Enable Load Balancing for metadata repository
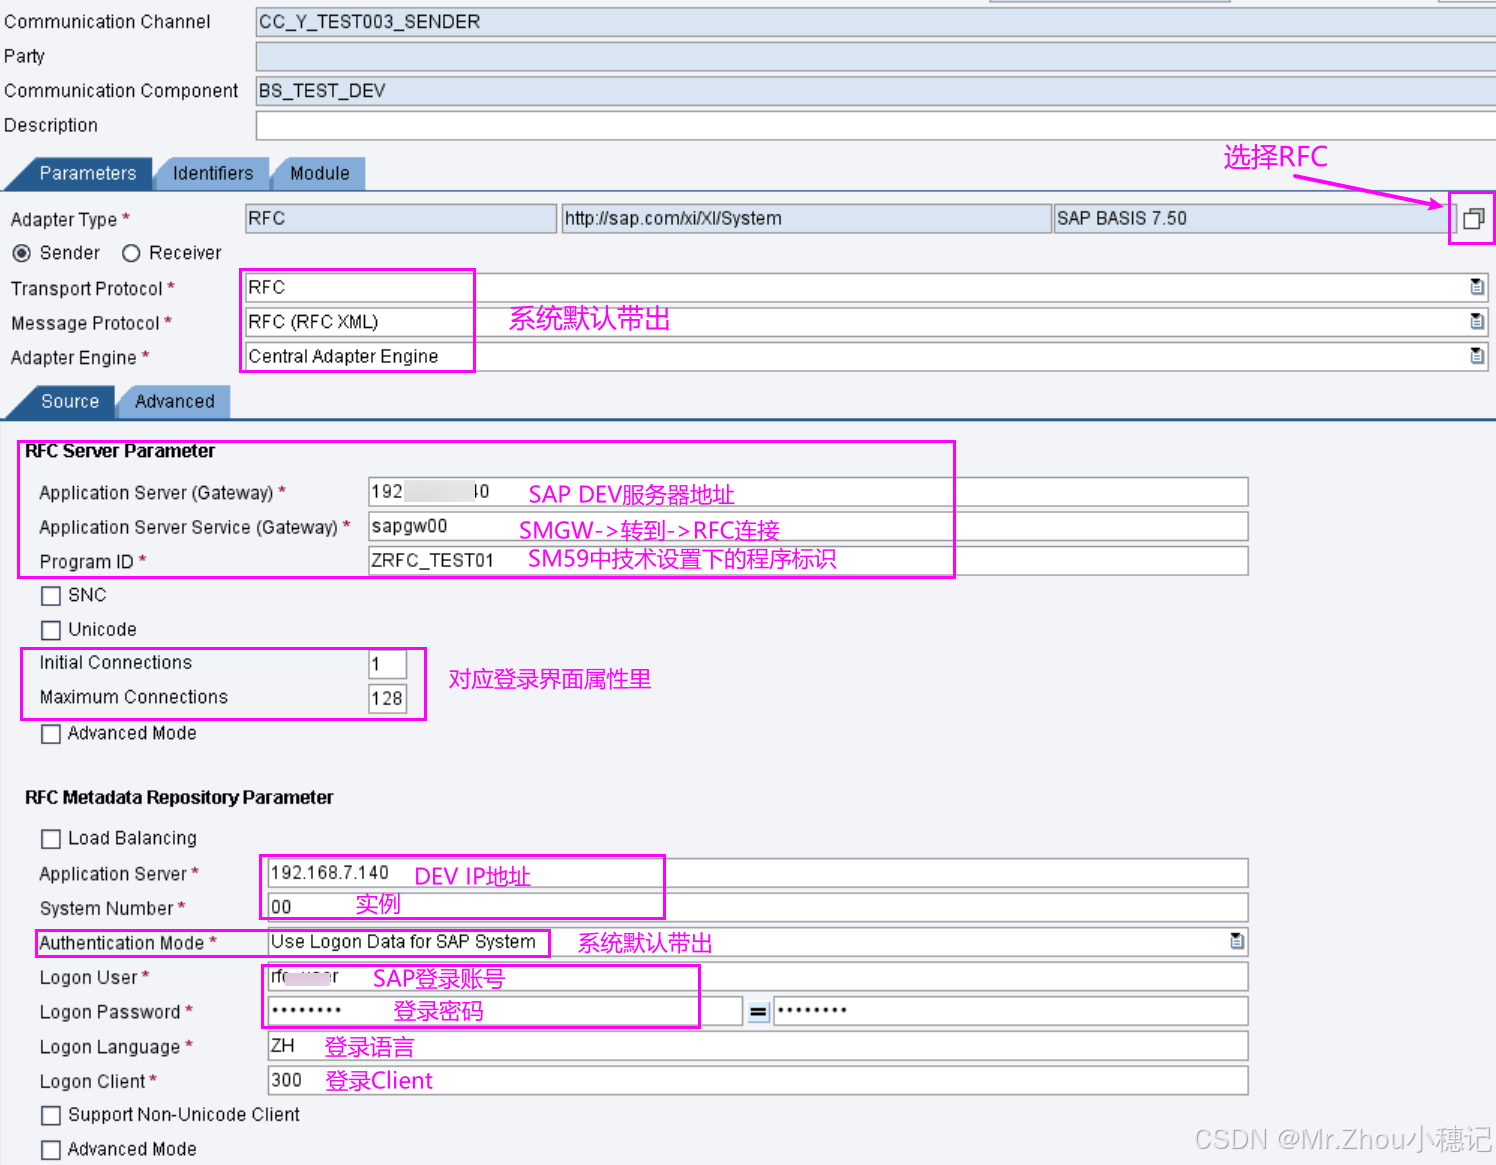Screen dimensions: 1496x1165 (51, 838)
